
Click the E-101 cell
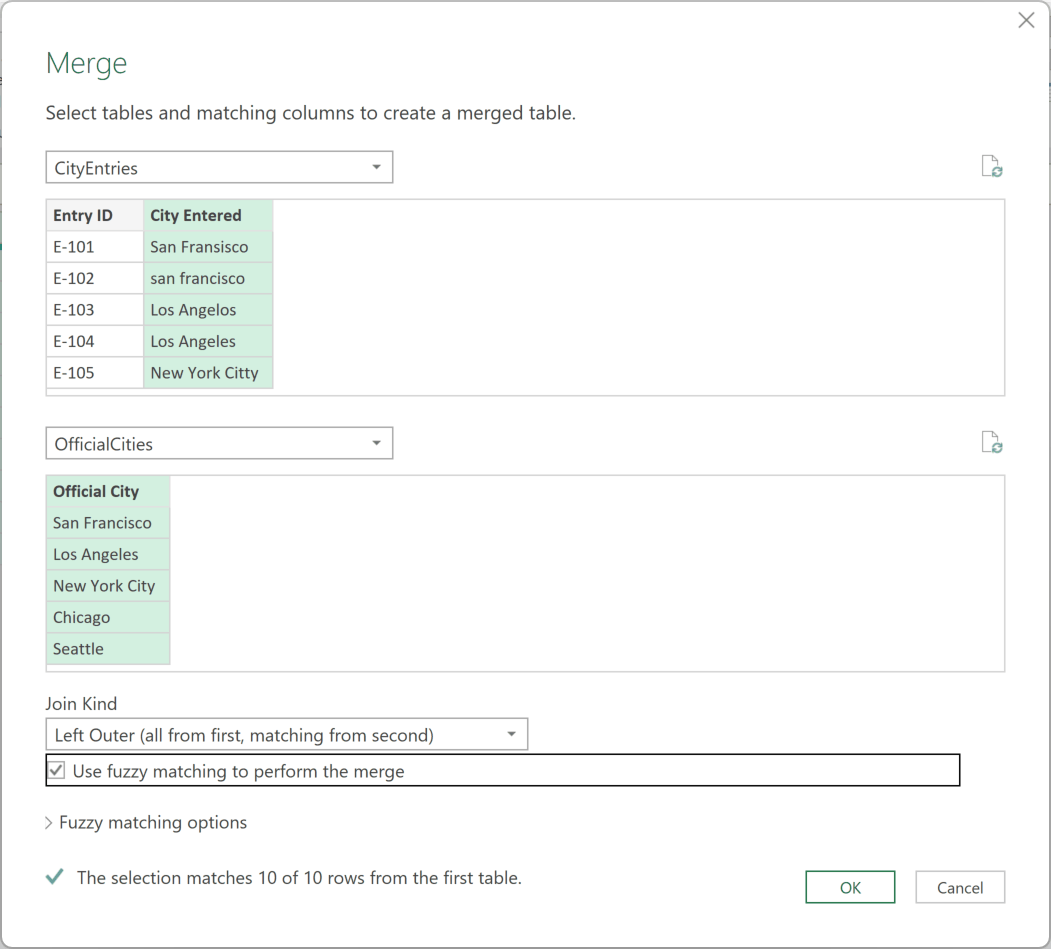click(x=95, y=247)
